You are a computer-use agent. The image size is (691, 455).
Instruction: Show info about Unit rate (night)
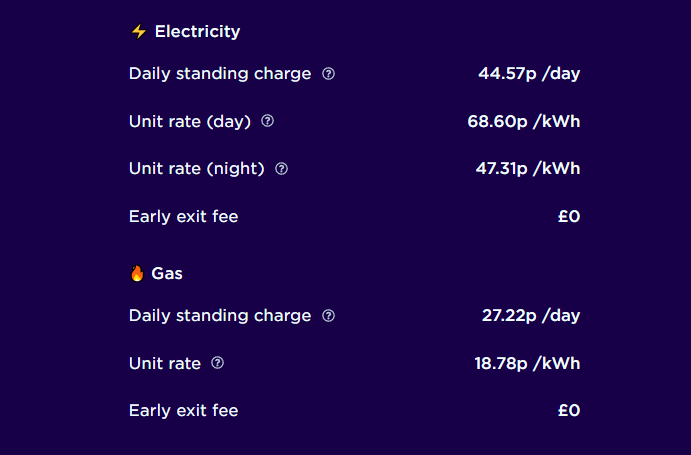click(282, 168)
